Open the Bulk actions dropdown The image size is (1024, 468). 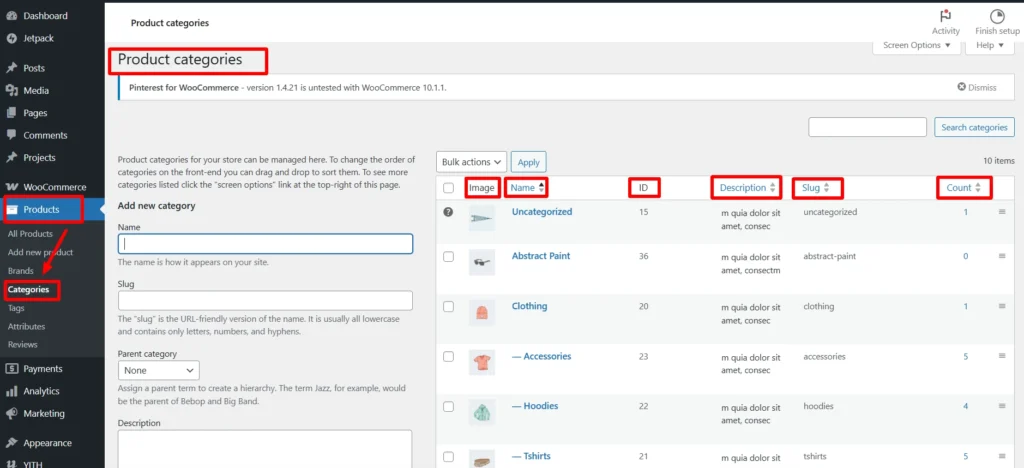[471, 162]
